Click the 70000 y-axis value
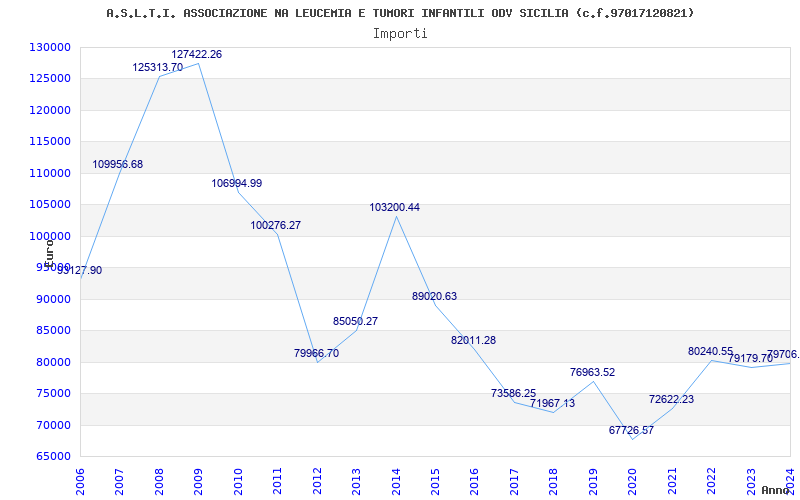The image size is (800, 500). (x=54, y=425)
